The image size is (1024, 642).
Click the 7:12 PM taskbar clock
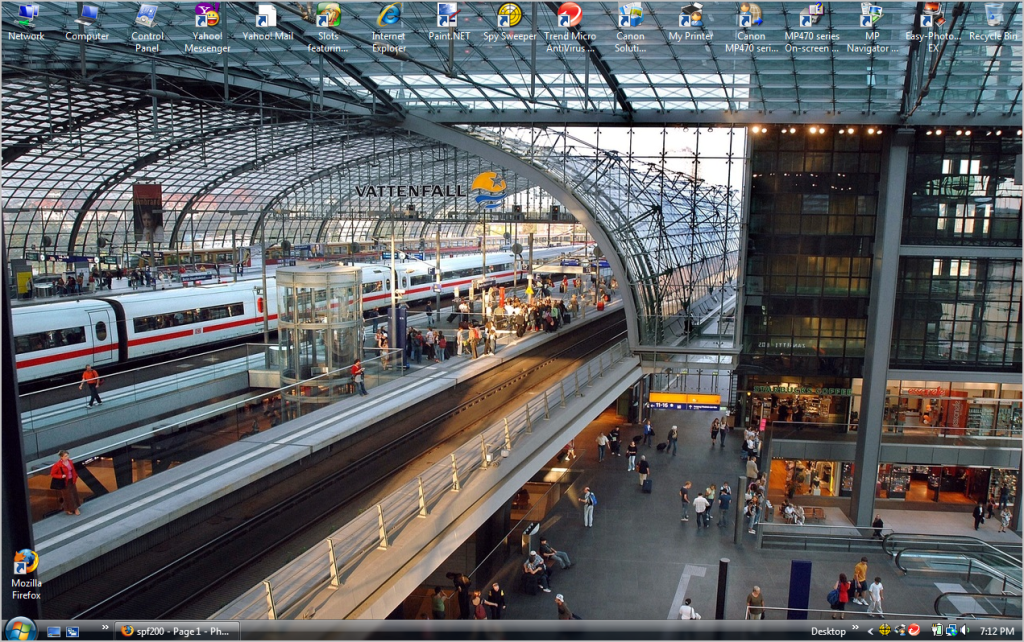coord(997,631)
